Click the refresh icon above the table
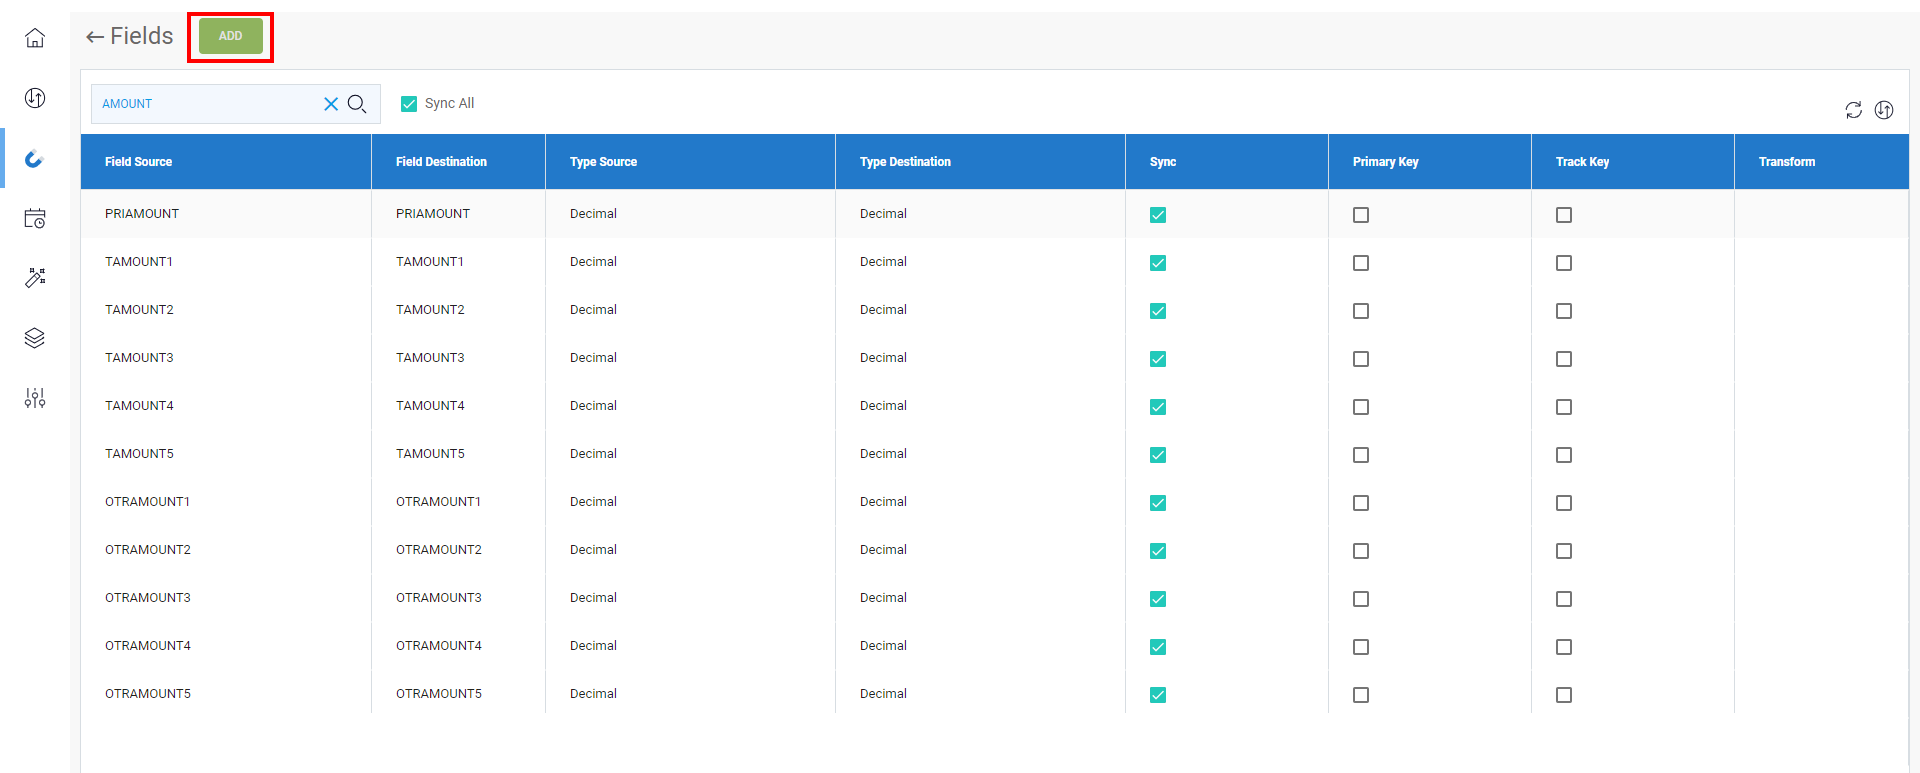Image resolution: width=1920 pixels, height=773 pixels. coord(1853,110)
